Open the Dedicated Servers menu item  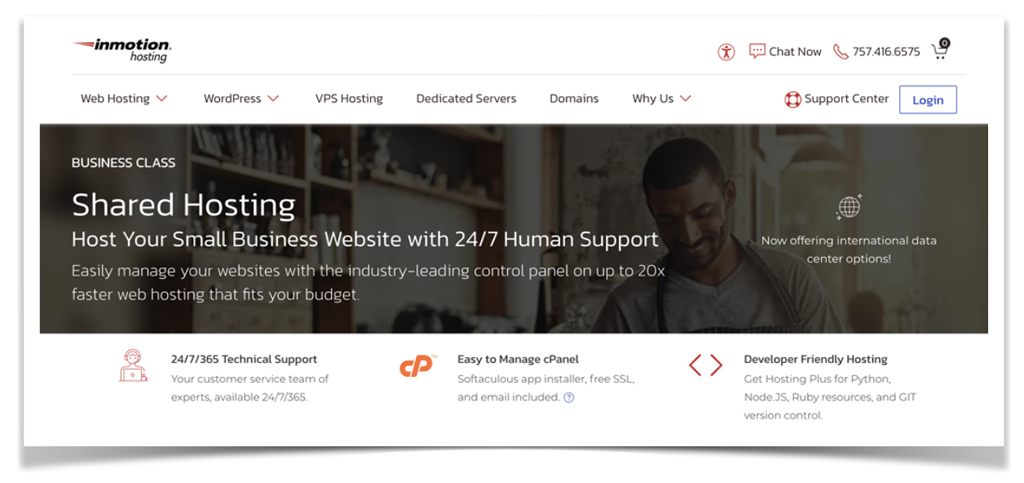[x=466, y=99]
